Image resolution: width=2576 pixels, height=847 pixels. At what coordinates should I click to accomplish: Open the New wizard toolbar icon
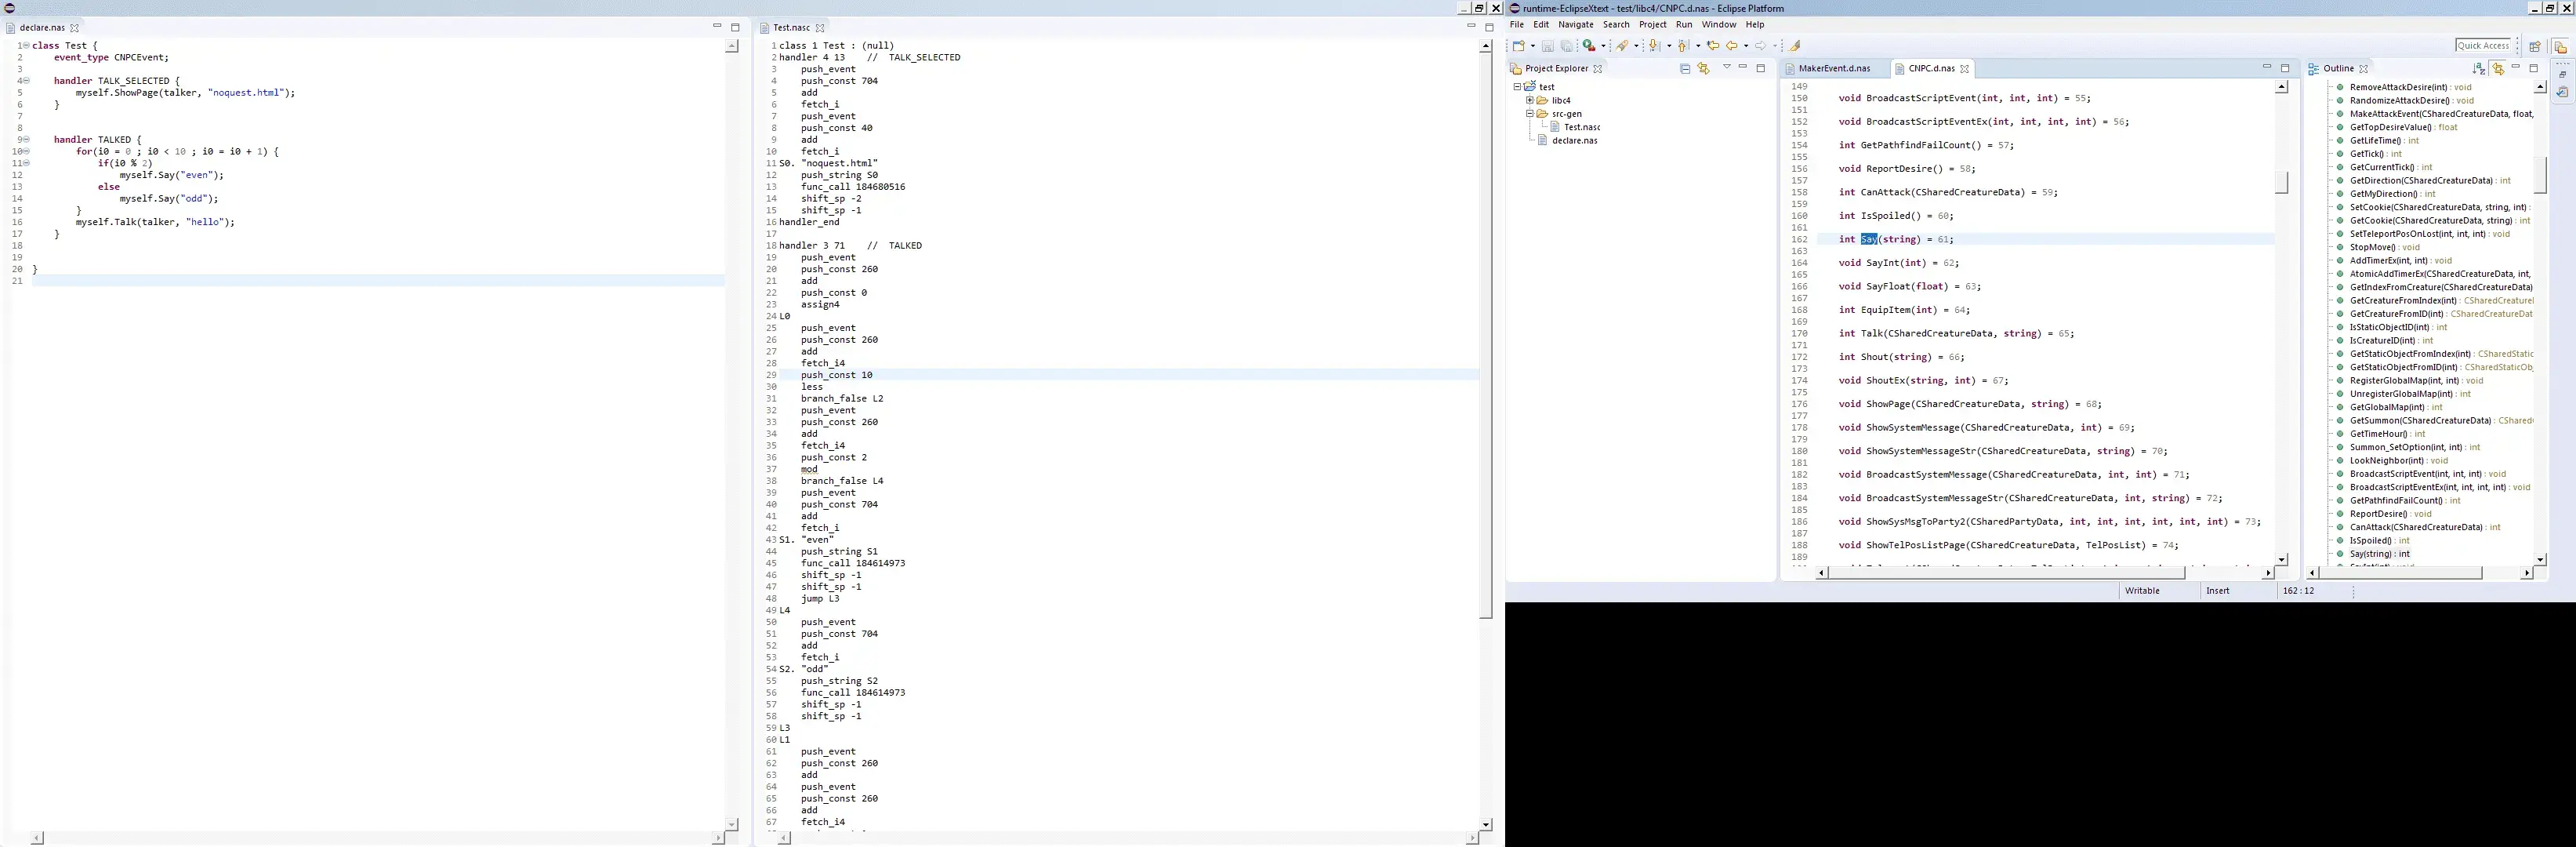(x=1519, y=46)
